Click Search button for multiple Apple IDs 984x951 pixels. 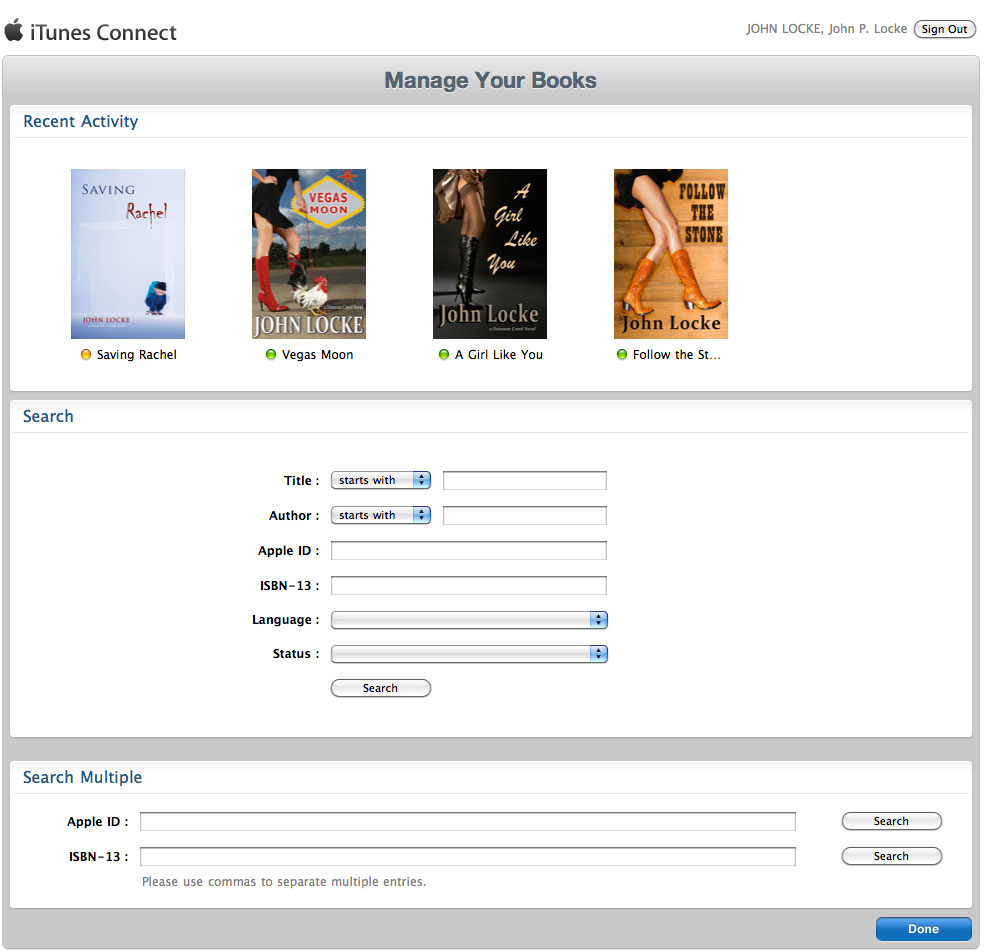click(x=891, y=822)
